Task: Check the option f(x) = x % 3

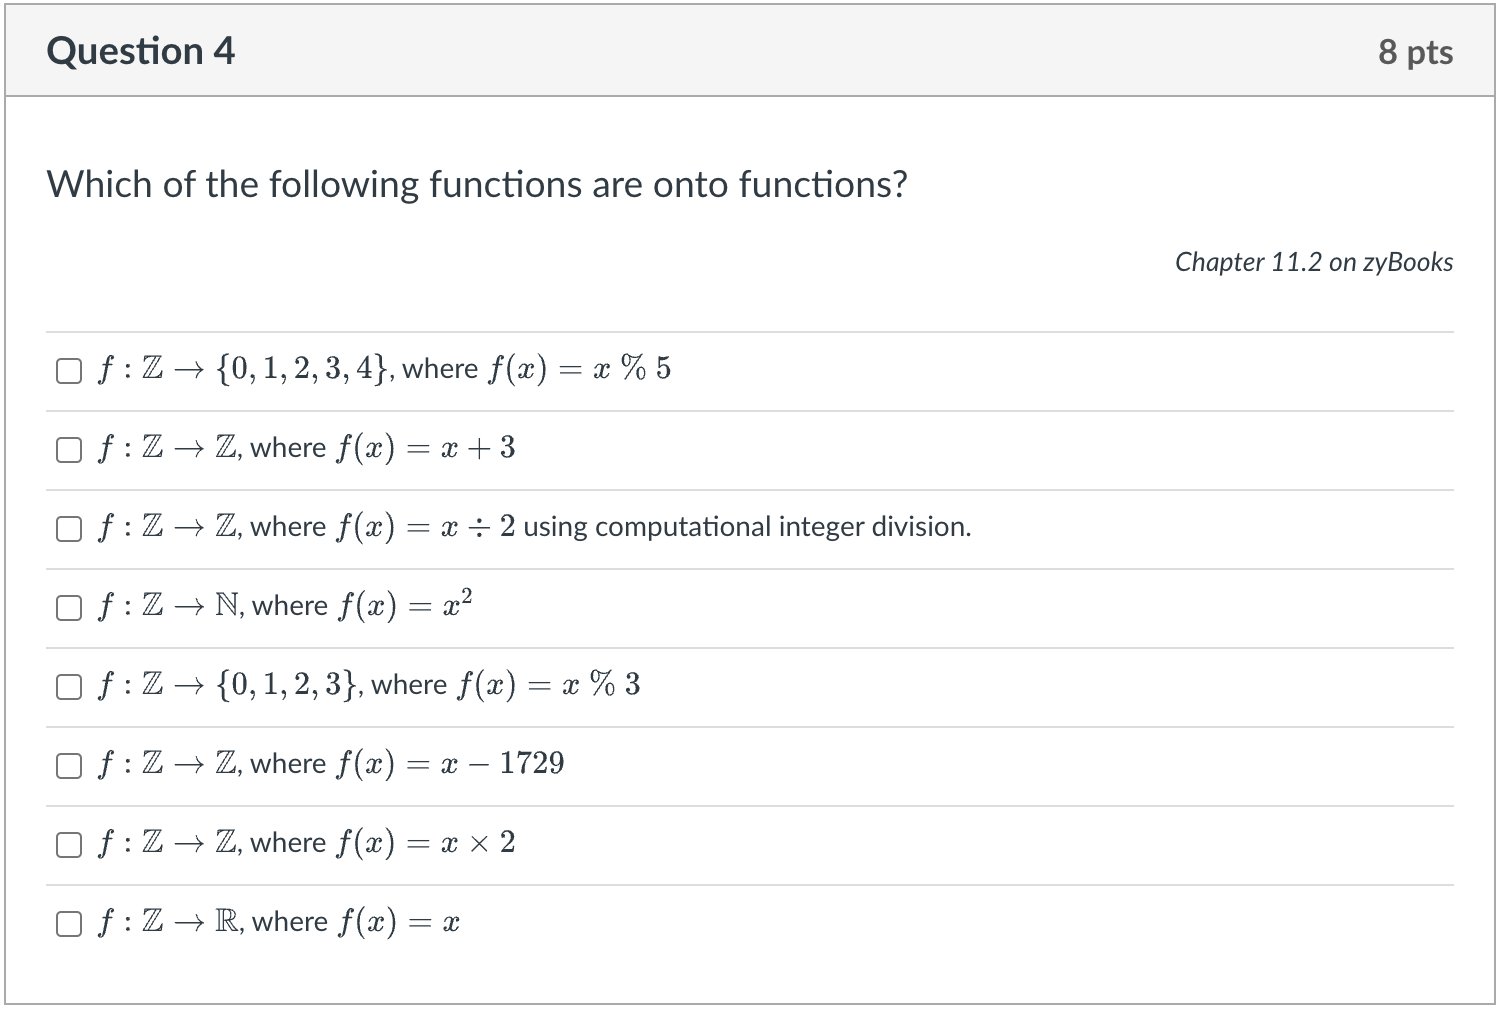Action: (69, 686)
